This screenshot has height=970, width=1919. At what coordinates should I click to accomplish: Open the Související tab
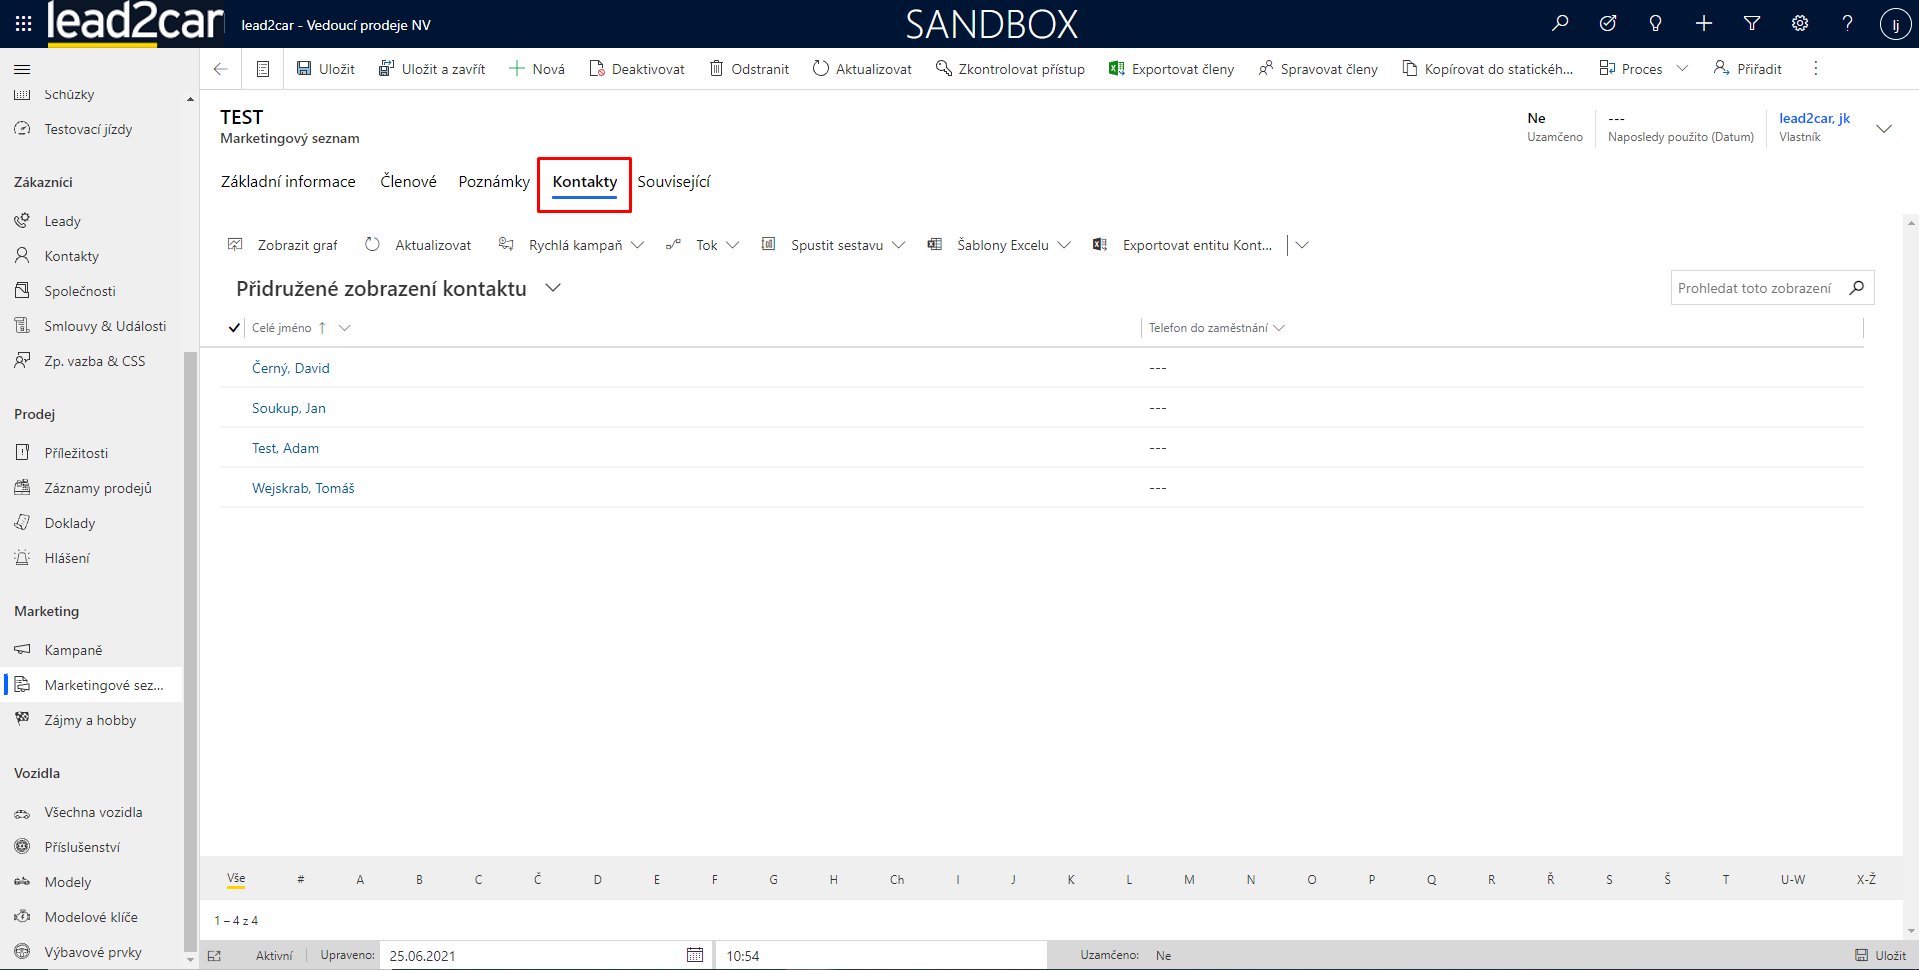pyautogui.click(x=673, y=181)
